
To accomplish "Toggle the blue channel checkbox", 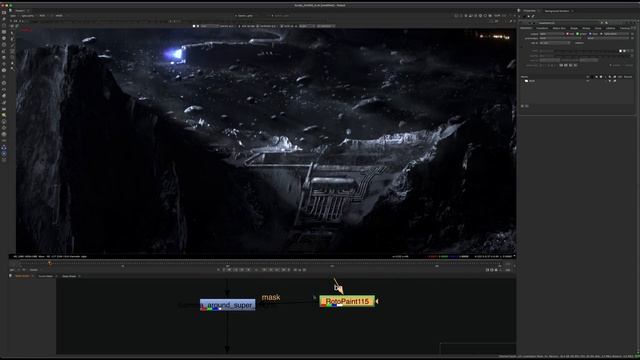I will 590,34.
